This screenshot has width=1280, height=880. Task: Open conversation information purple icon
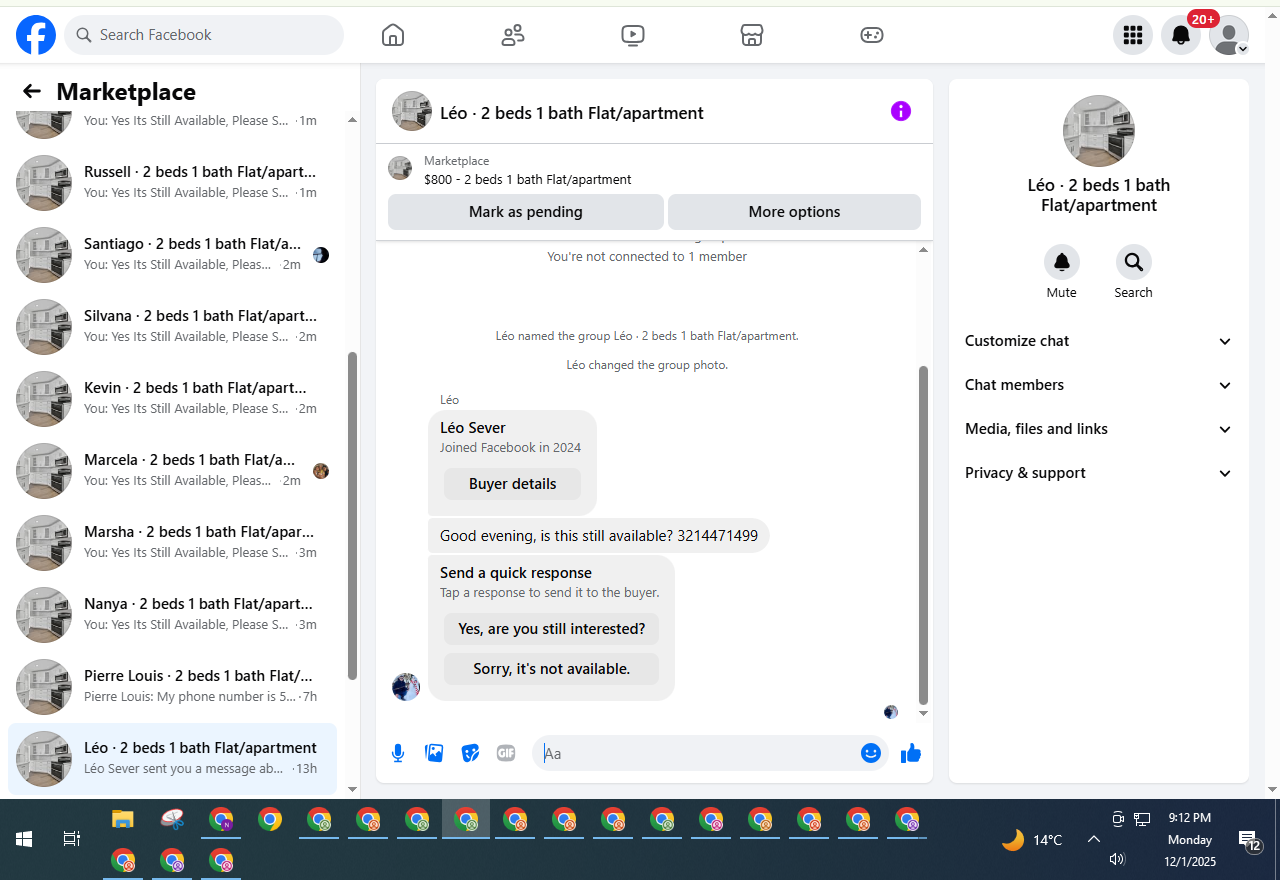click(x=901, y=111)
